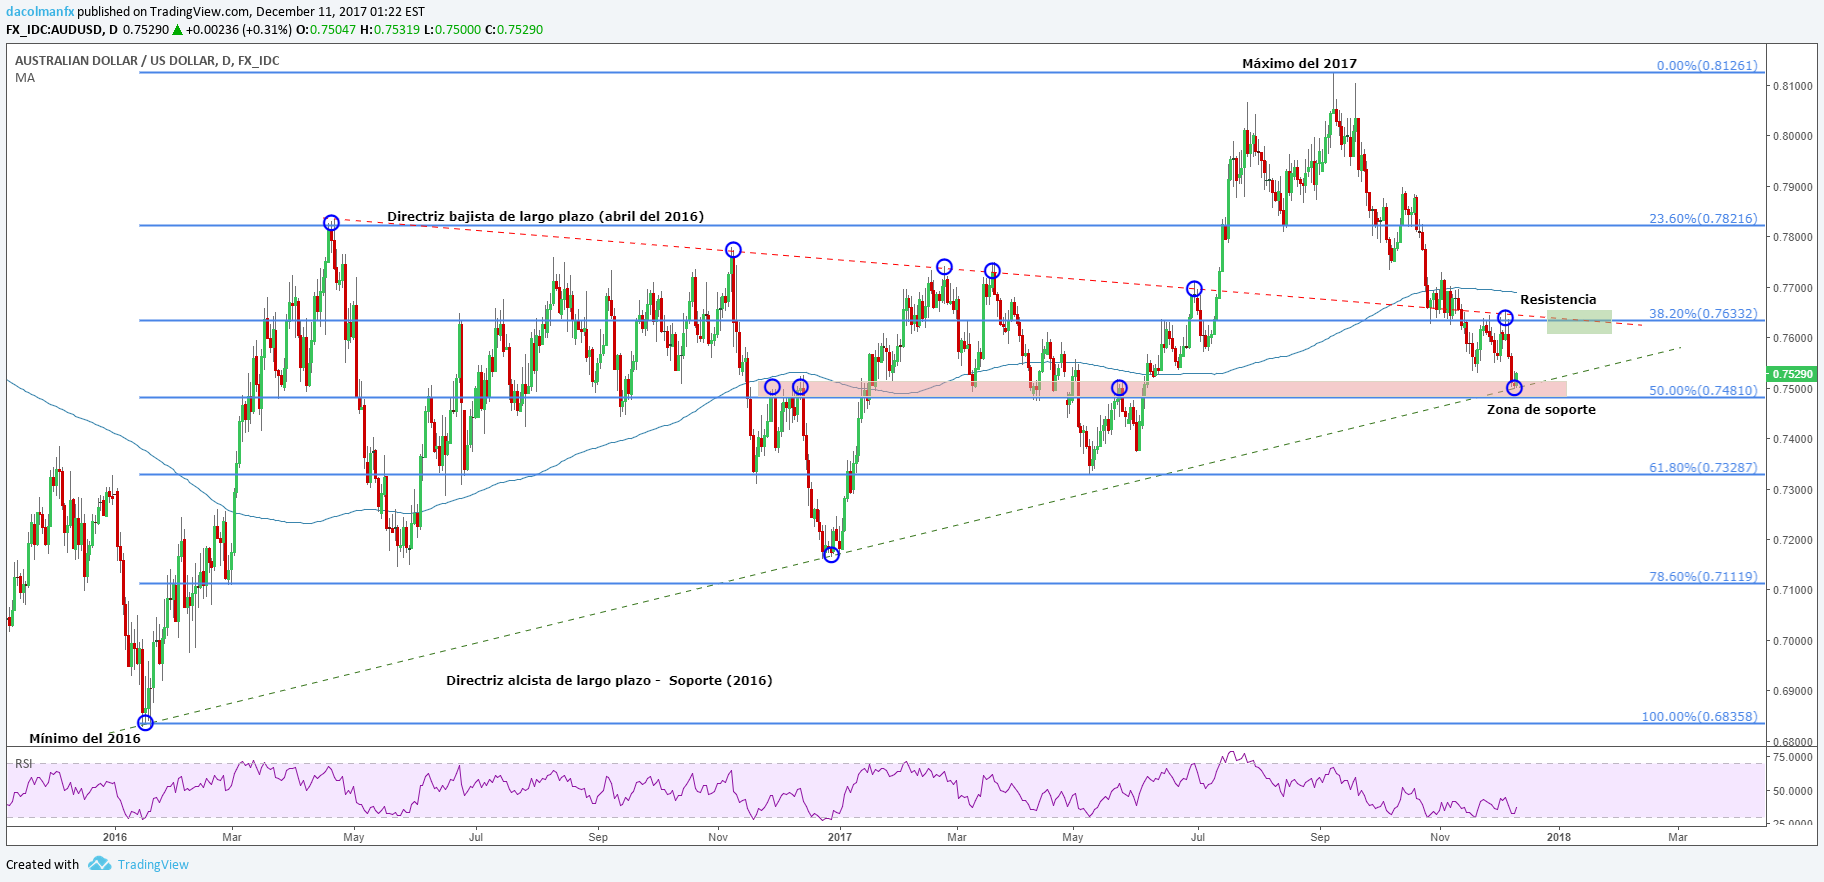Click the 50.00%(0.74810) Fibonacci level label
The image size is (1824, 882).
point(1703,391)
